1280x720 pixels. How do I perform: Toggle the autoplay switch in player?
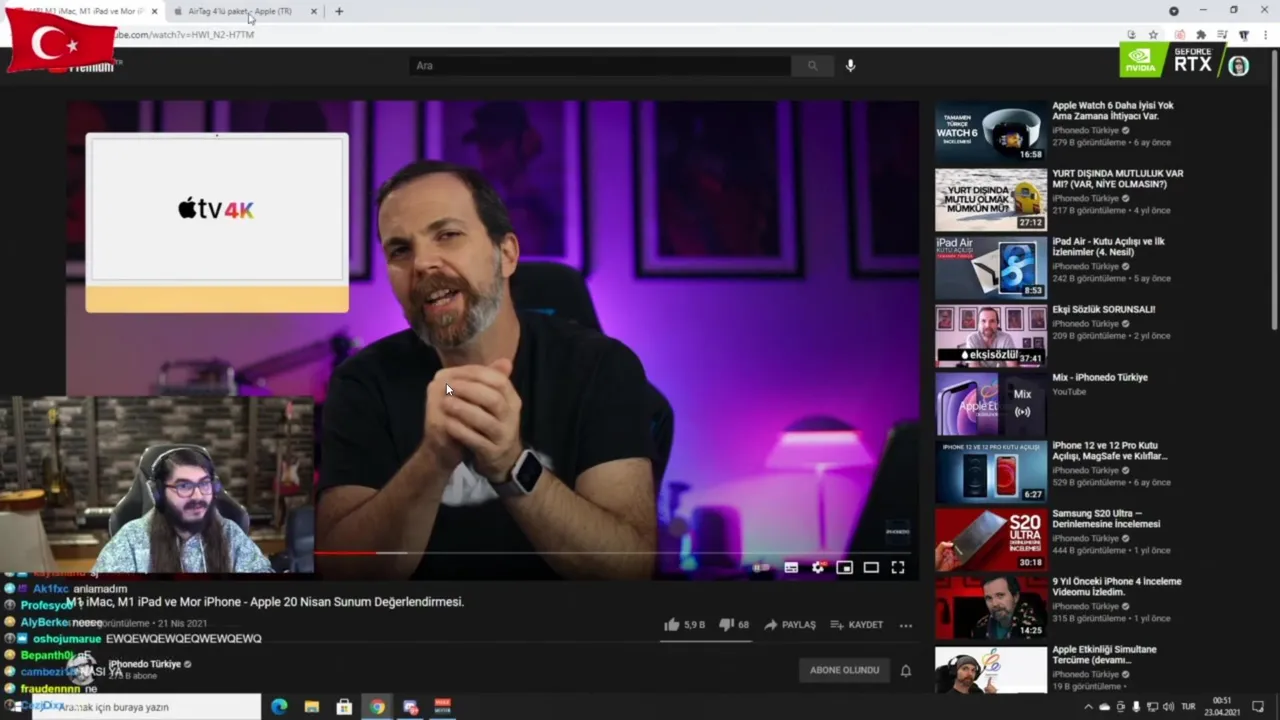pos(762,568)
